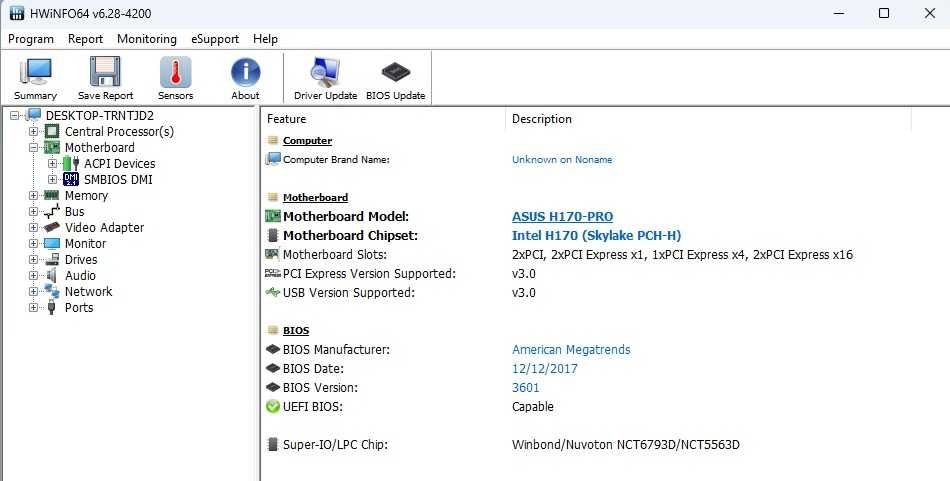Click the BIOS date '12/12/2017'
This screenshot has width=950, height=481.
(545, 368)
